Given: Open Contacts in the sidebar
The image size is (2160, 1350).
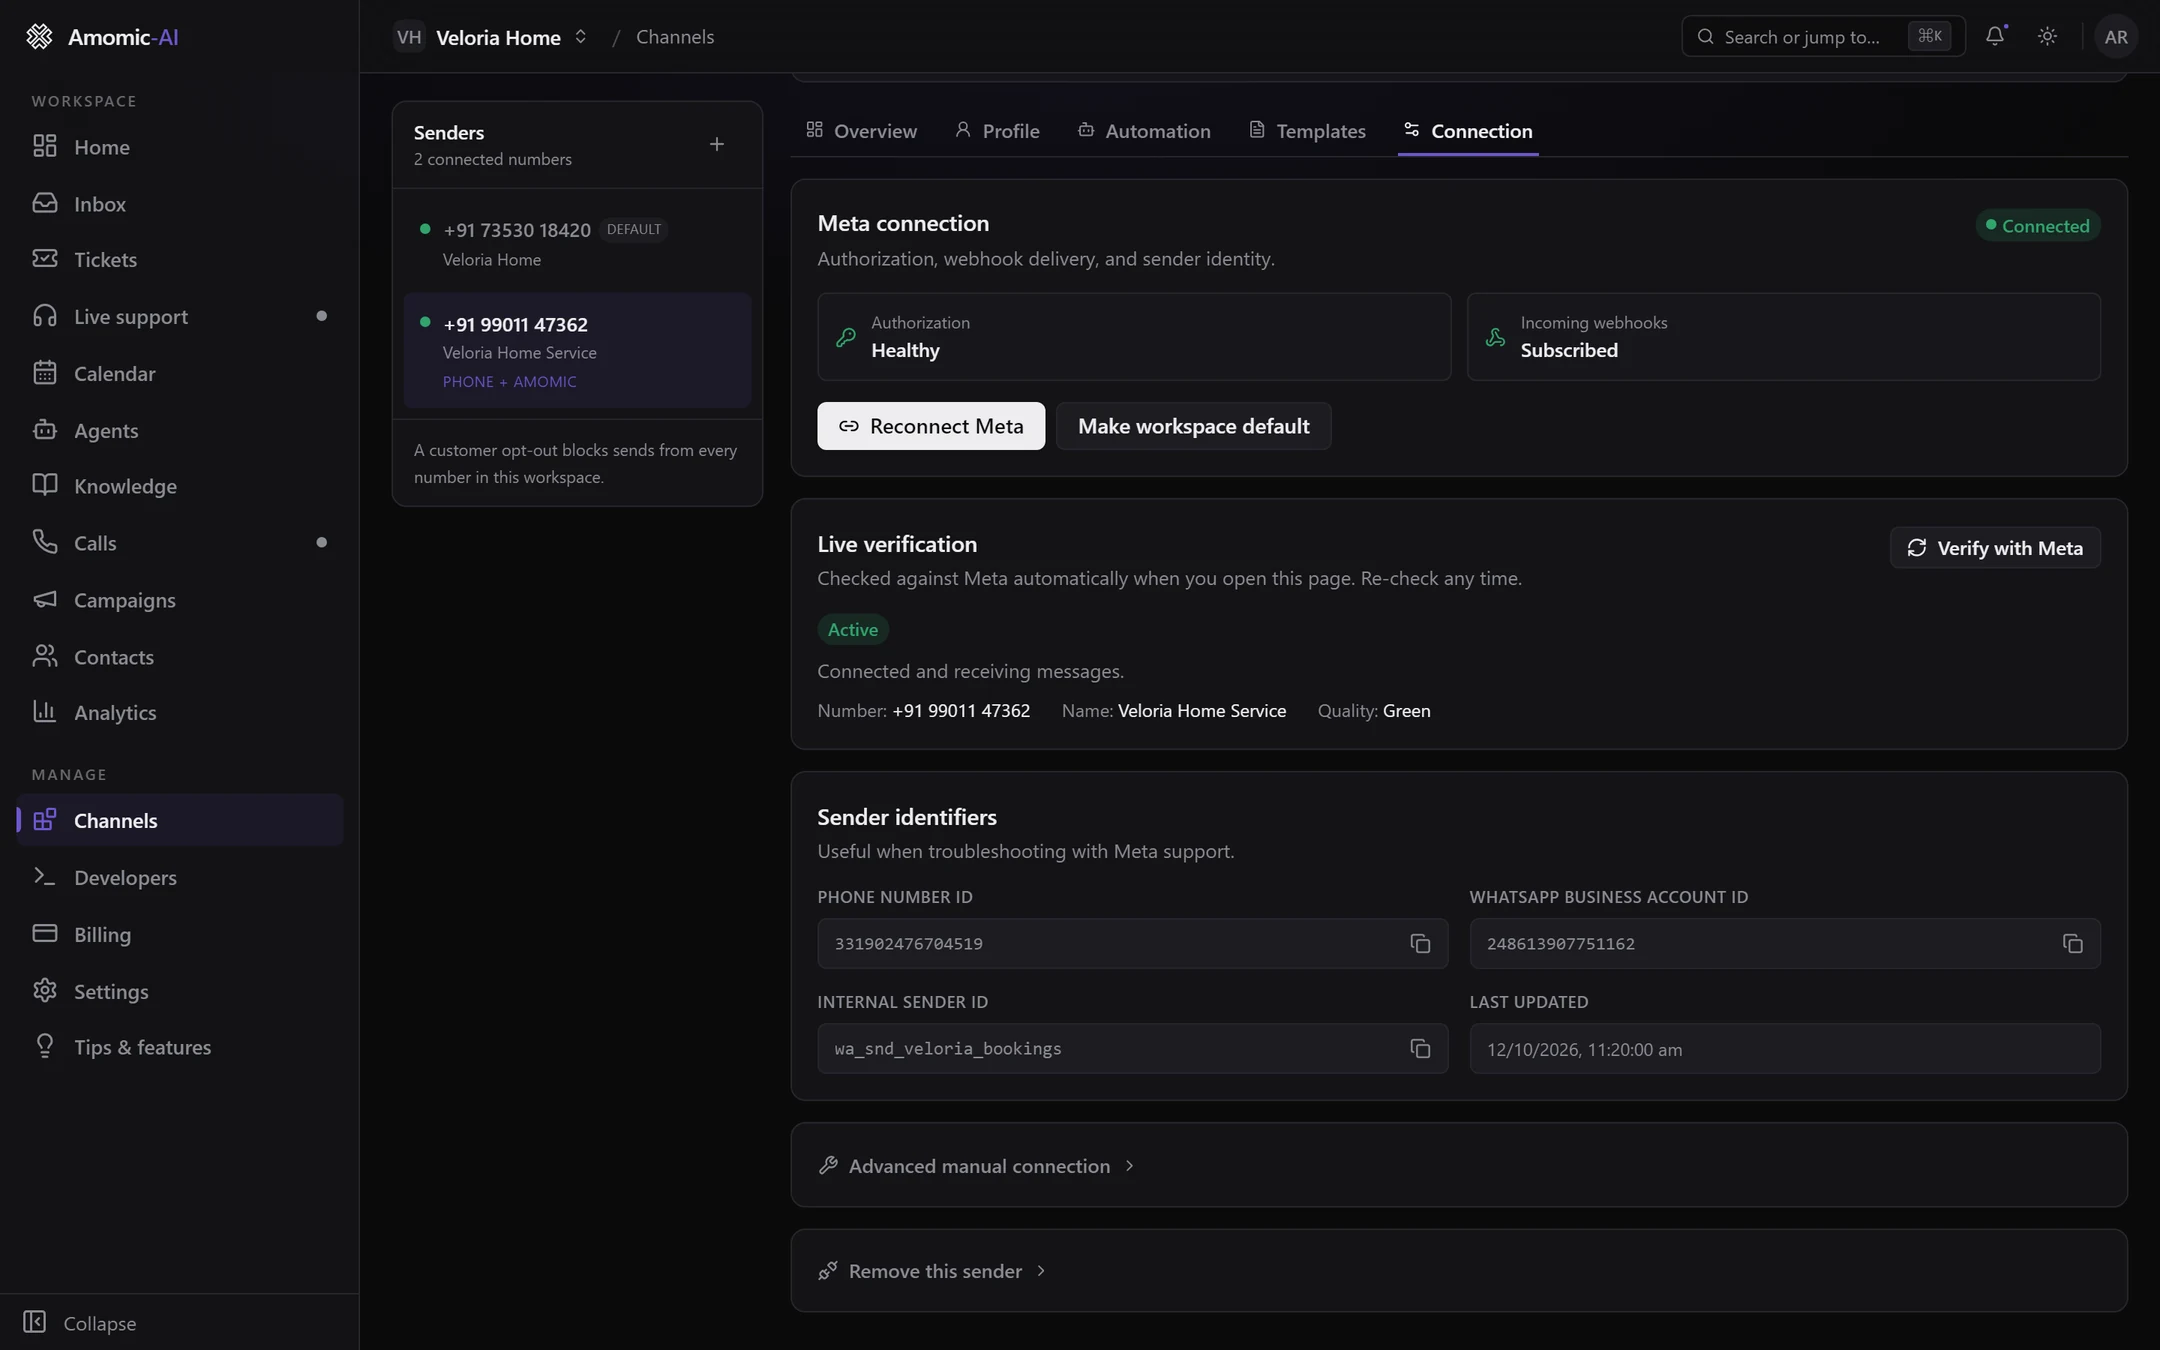Looking at the screenshot, I should (x=180, y=657).
